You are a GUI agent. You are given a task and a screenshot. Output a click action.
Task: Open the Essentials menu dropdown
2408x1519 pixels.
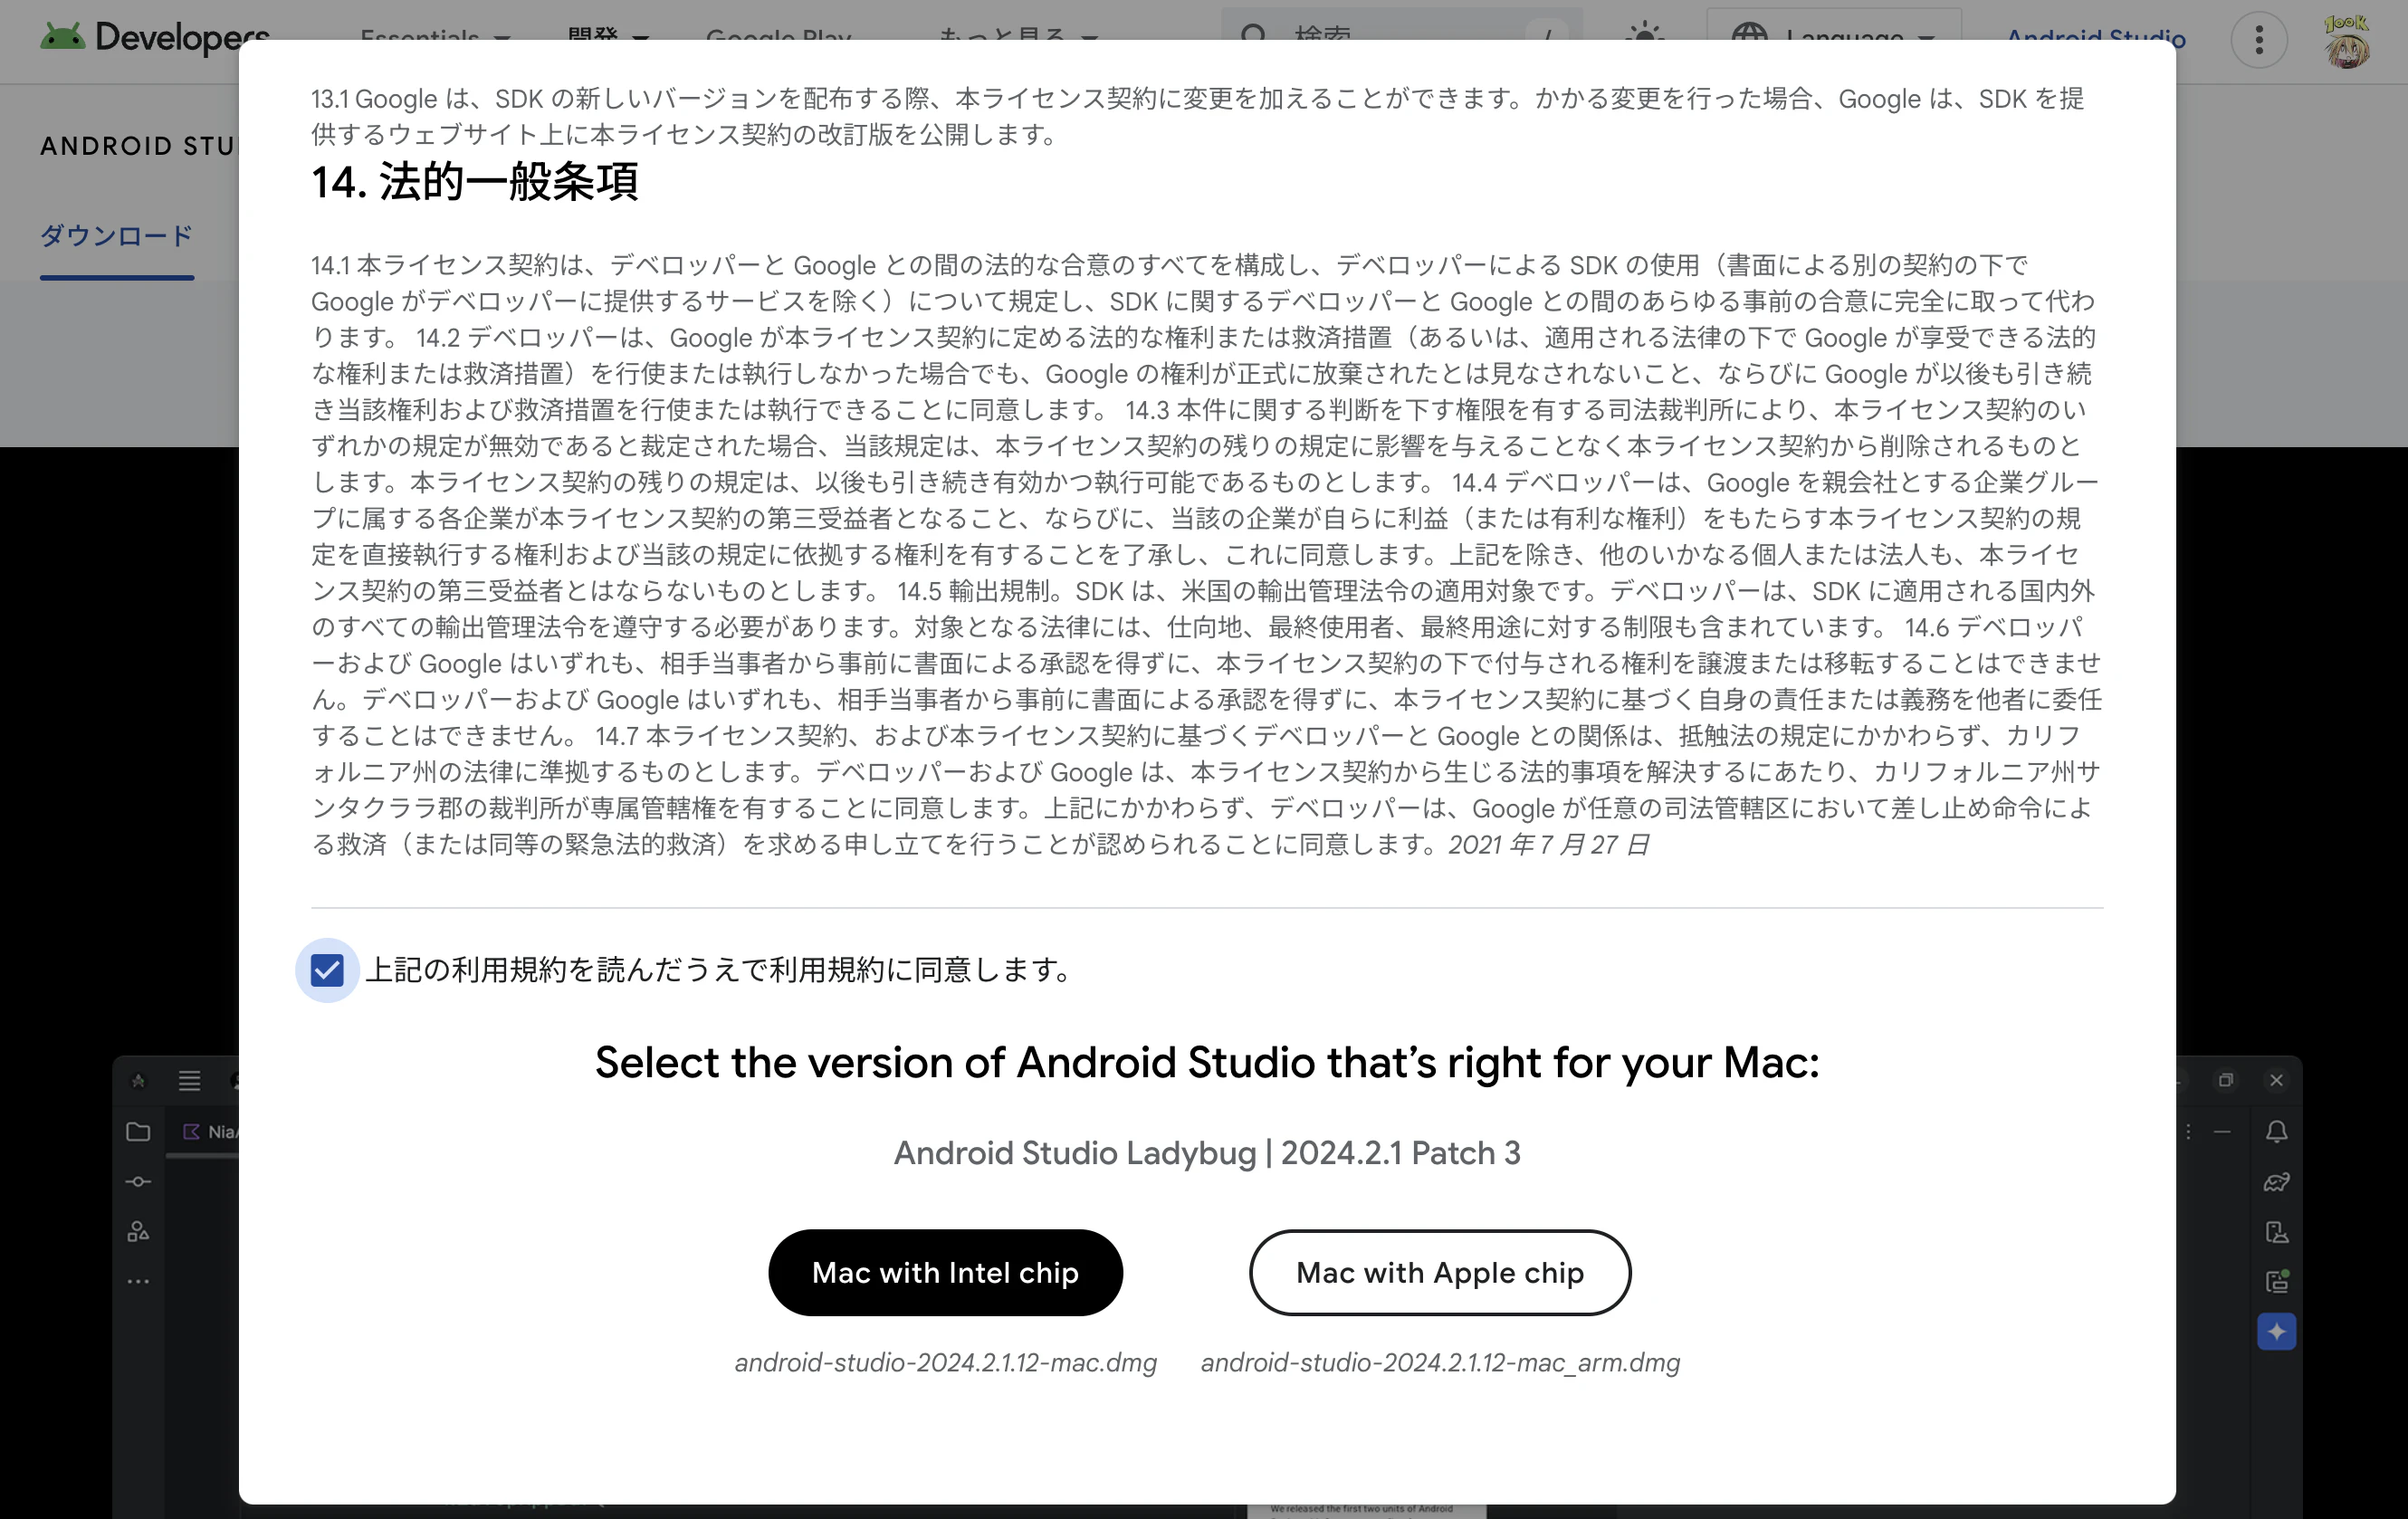(436, 35)
